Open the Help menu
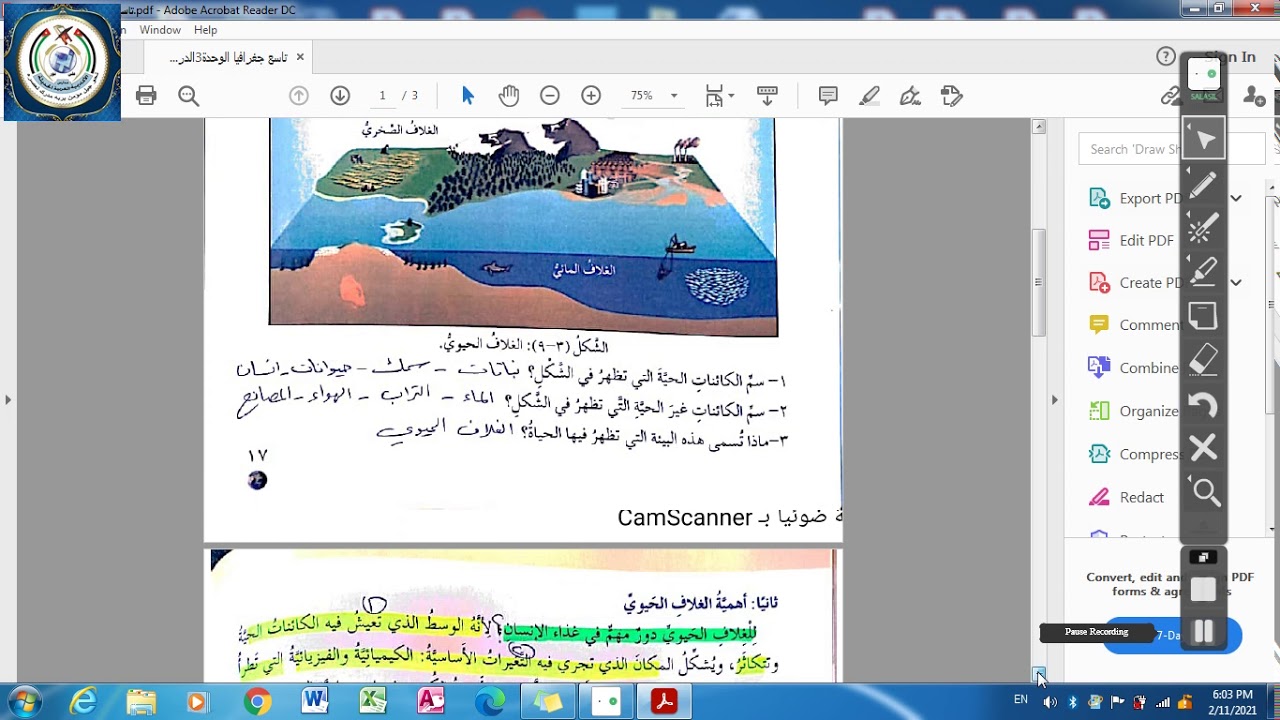 coord(205,30)
